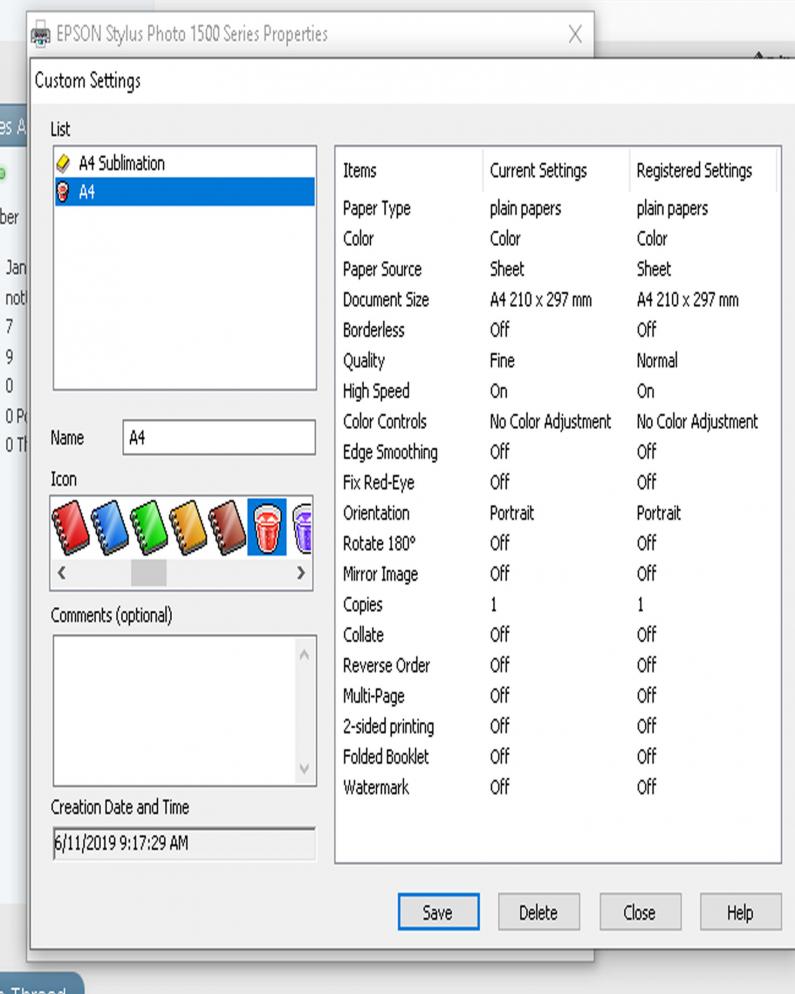Close the EPSON Properties window
Viewport: 795px width, 994px height.
coord(575,34)
